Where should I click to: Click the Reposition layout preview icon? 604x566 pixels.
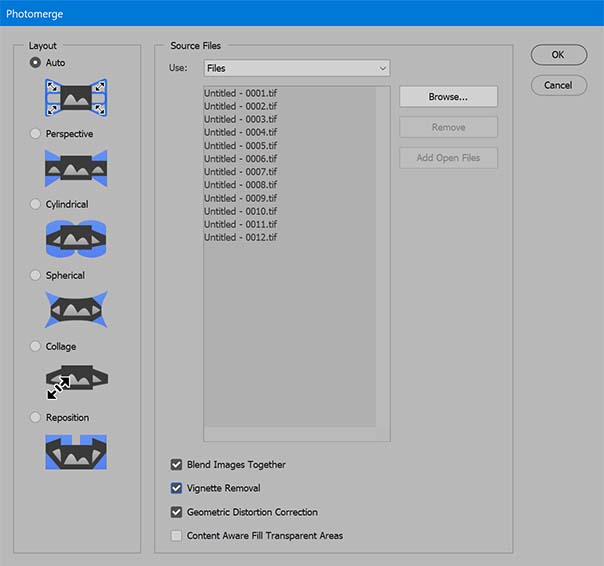pos(76,451)
